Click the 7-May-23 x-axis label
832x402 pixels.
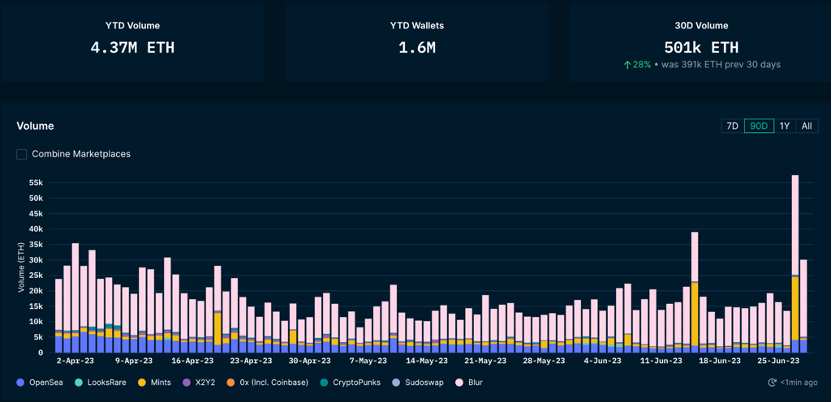[368, 361]
